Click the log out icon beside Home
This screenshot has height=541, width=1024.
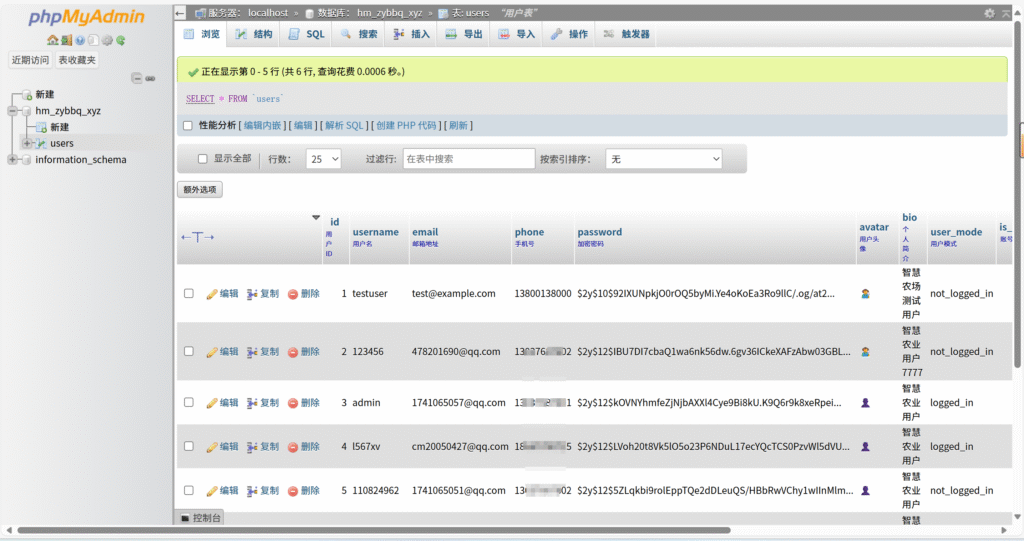click(x=66, y=40)
